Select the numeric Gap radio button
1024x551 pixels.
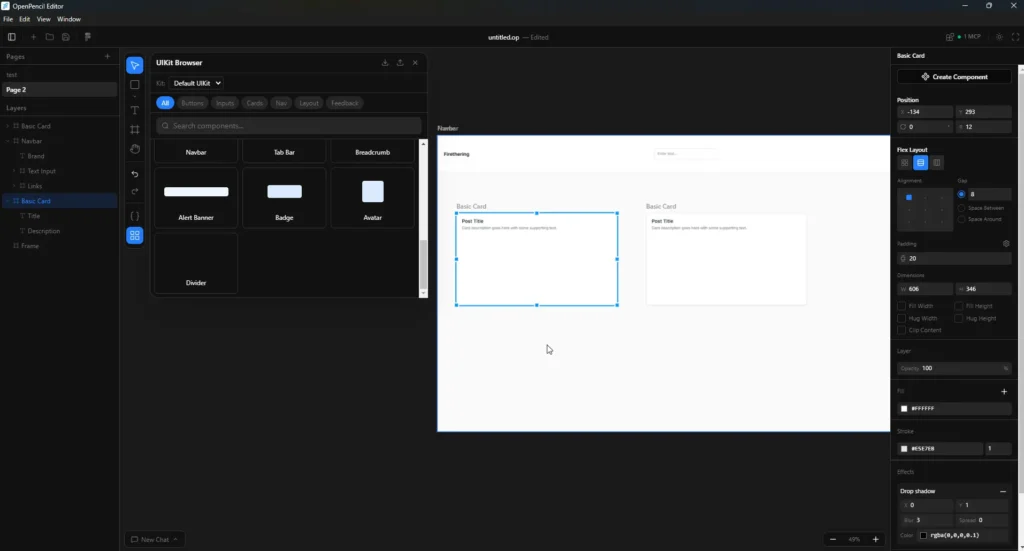coord(961,194)
